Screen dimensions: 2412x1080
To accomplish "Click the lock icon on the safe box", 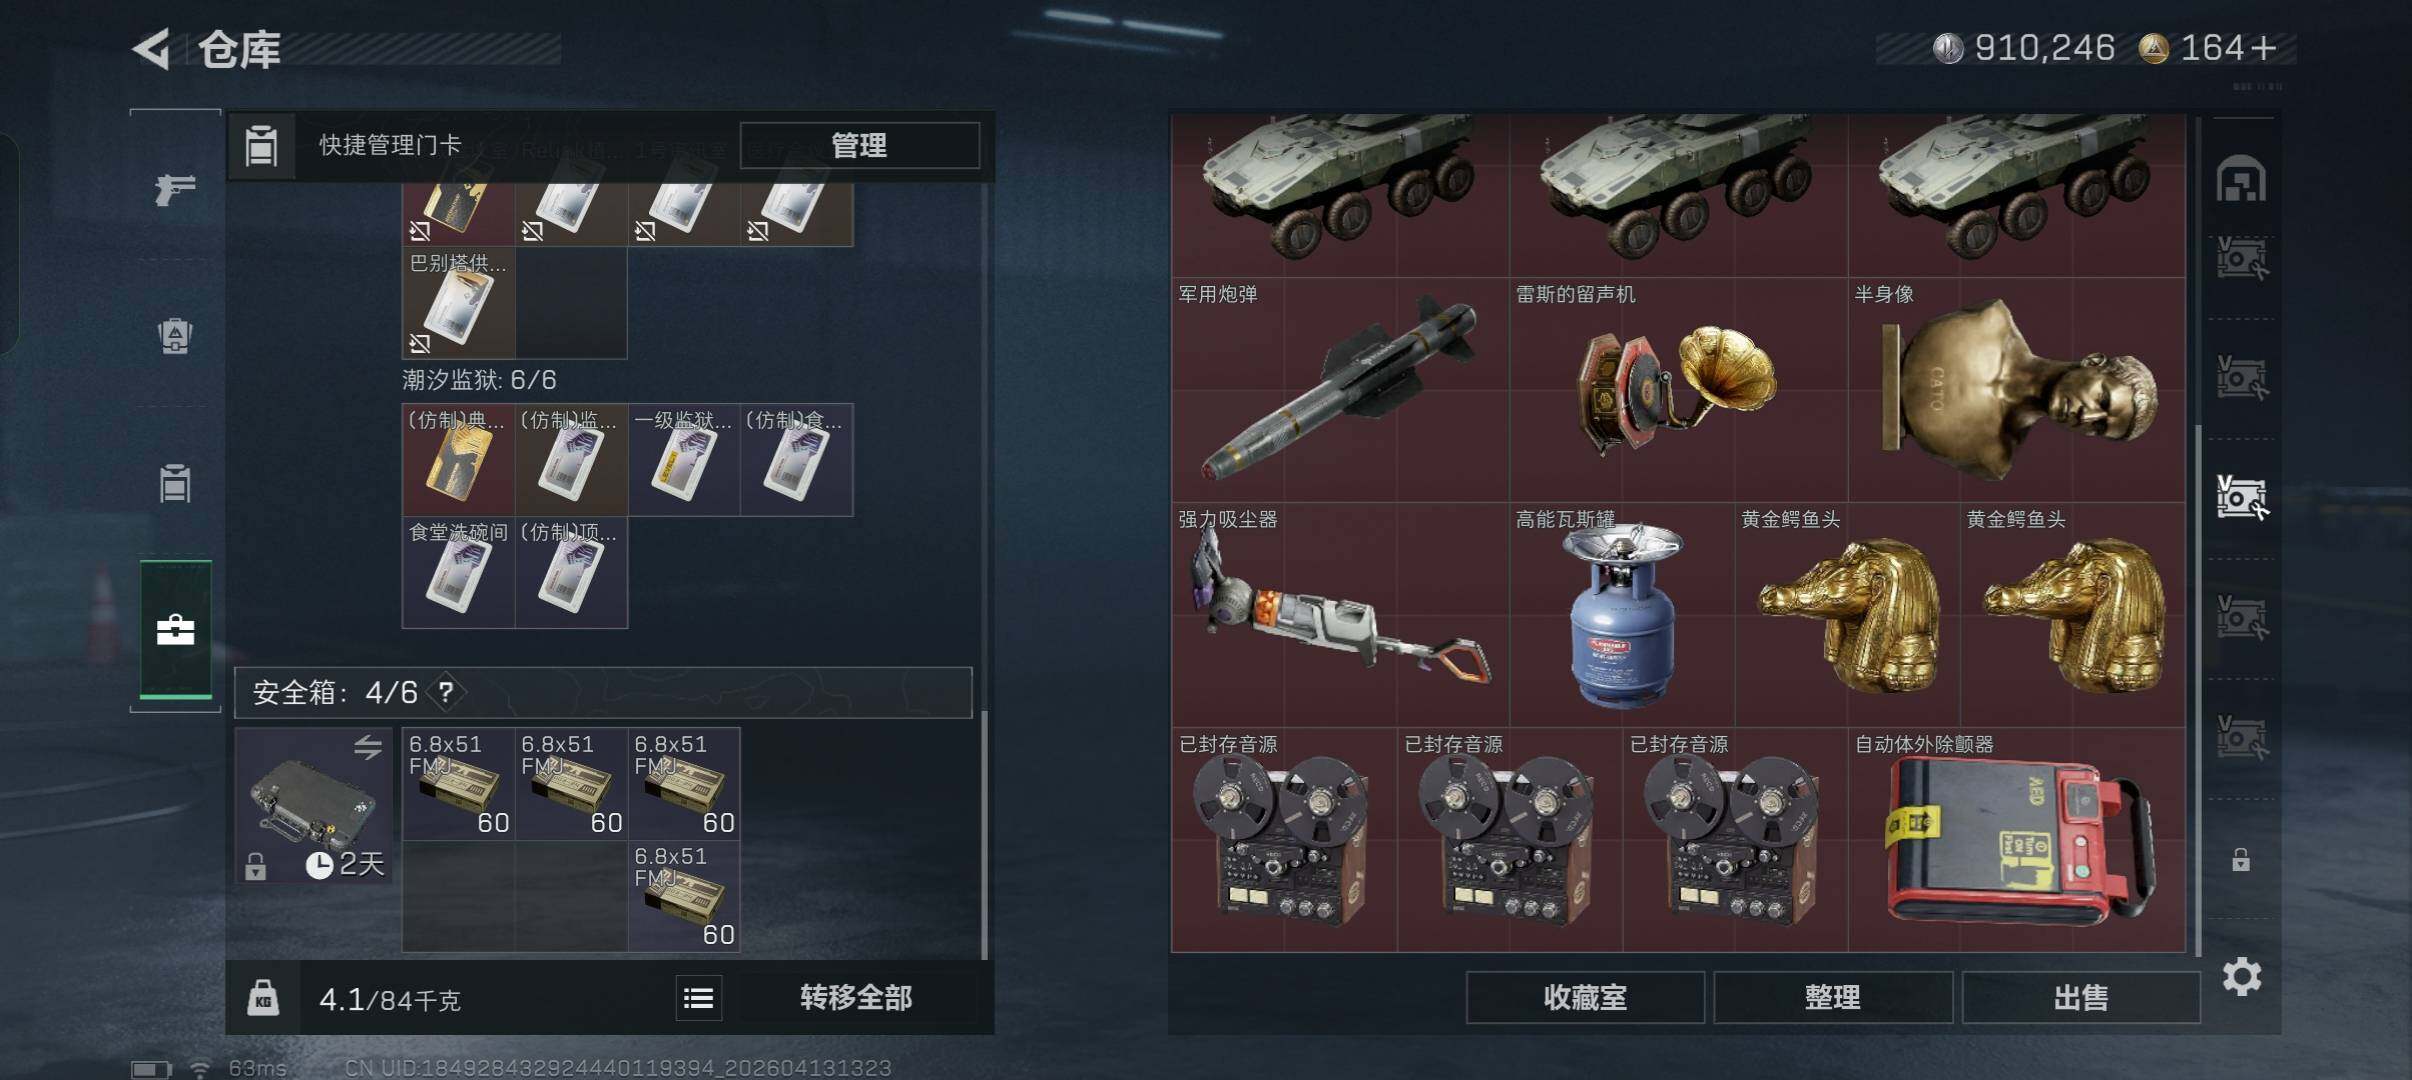I will (256, 866).
